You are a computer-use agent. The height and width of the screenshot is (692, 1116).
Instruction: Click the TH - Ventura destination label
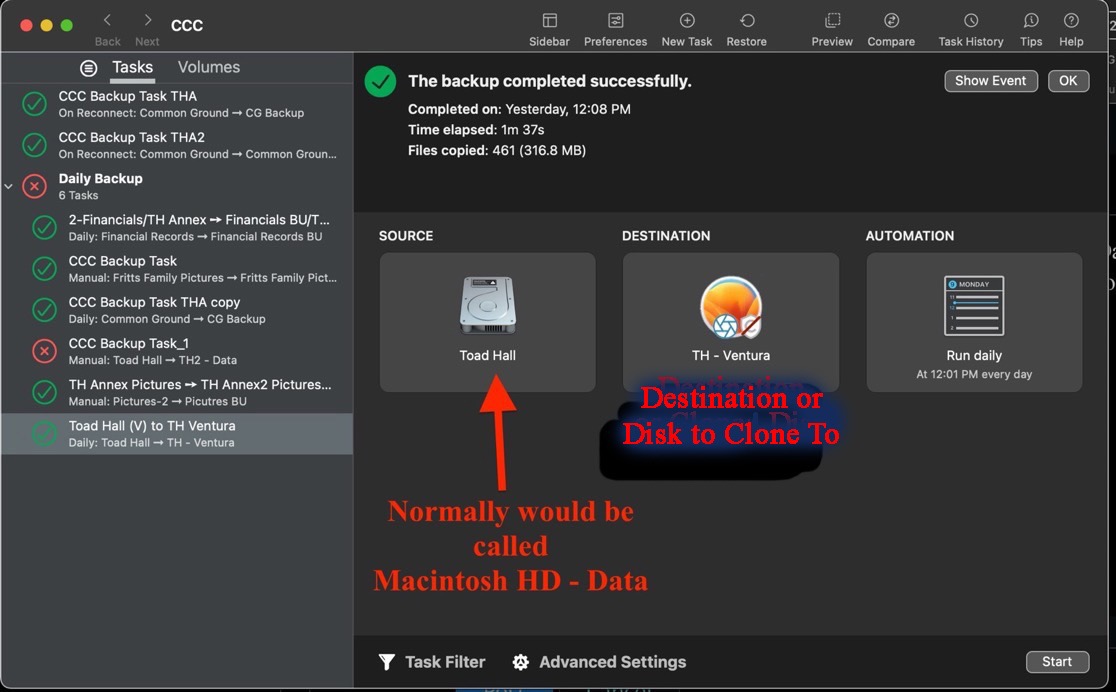pyautogui.click(x=731, y=355)
